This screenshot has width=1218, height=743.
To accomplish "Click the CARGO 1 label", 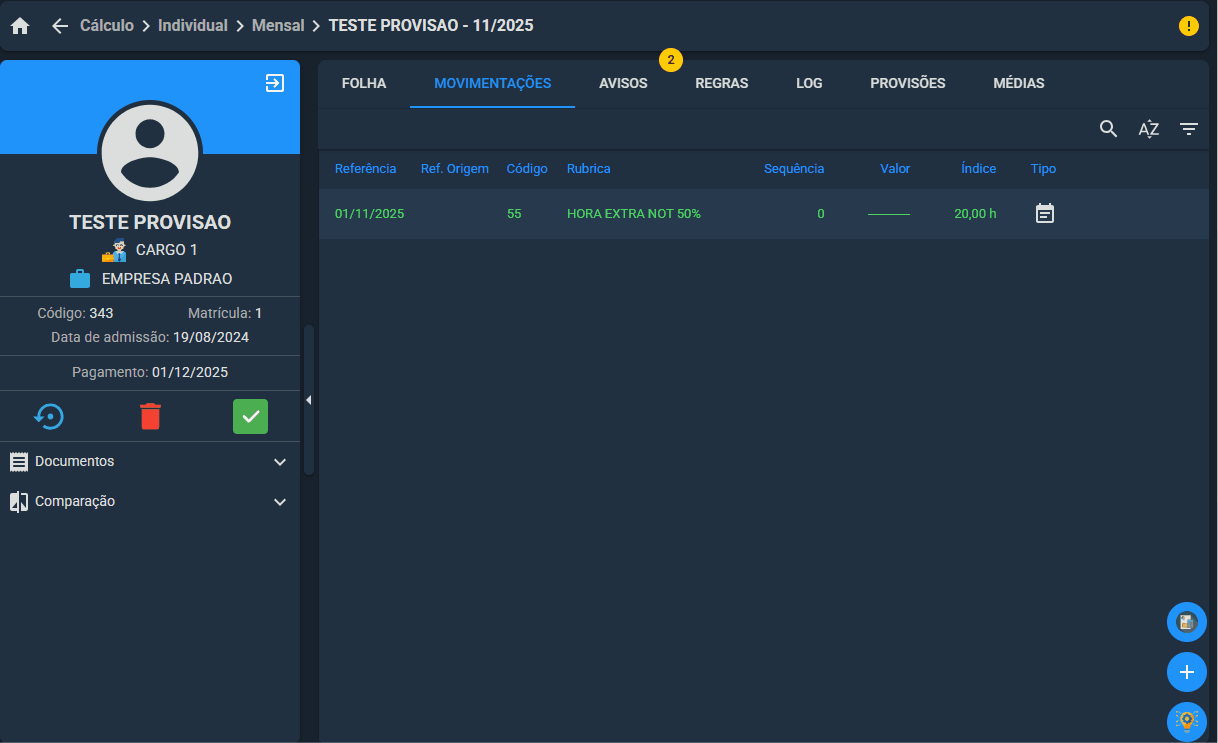I will pos(167,250).
